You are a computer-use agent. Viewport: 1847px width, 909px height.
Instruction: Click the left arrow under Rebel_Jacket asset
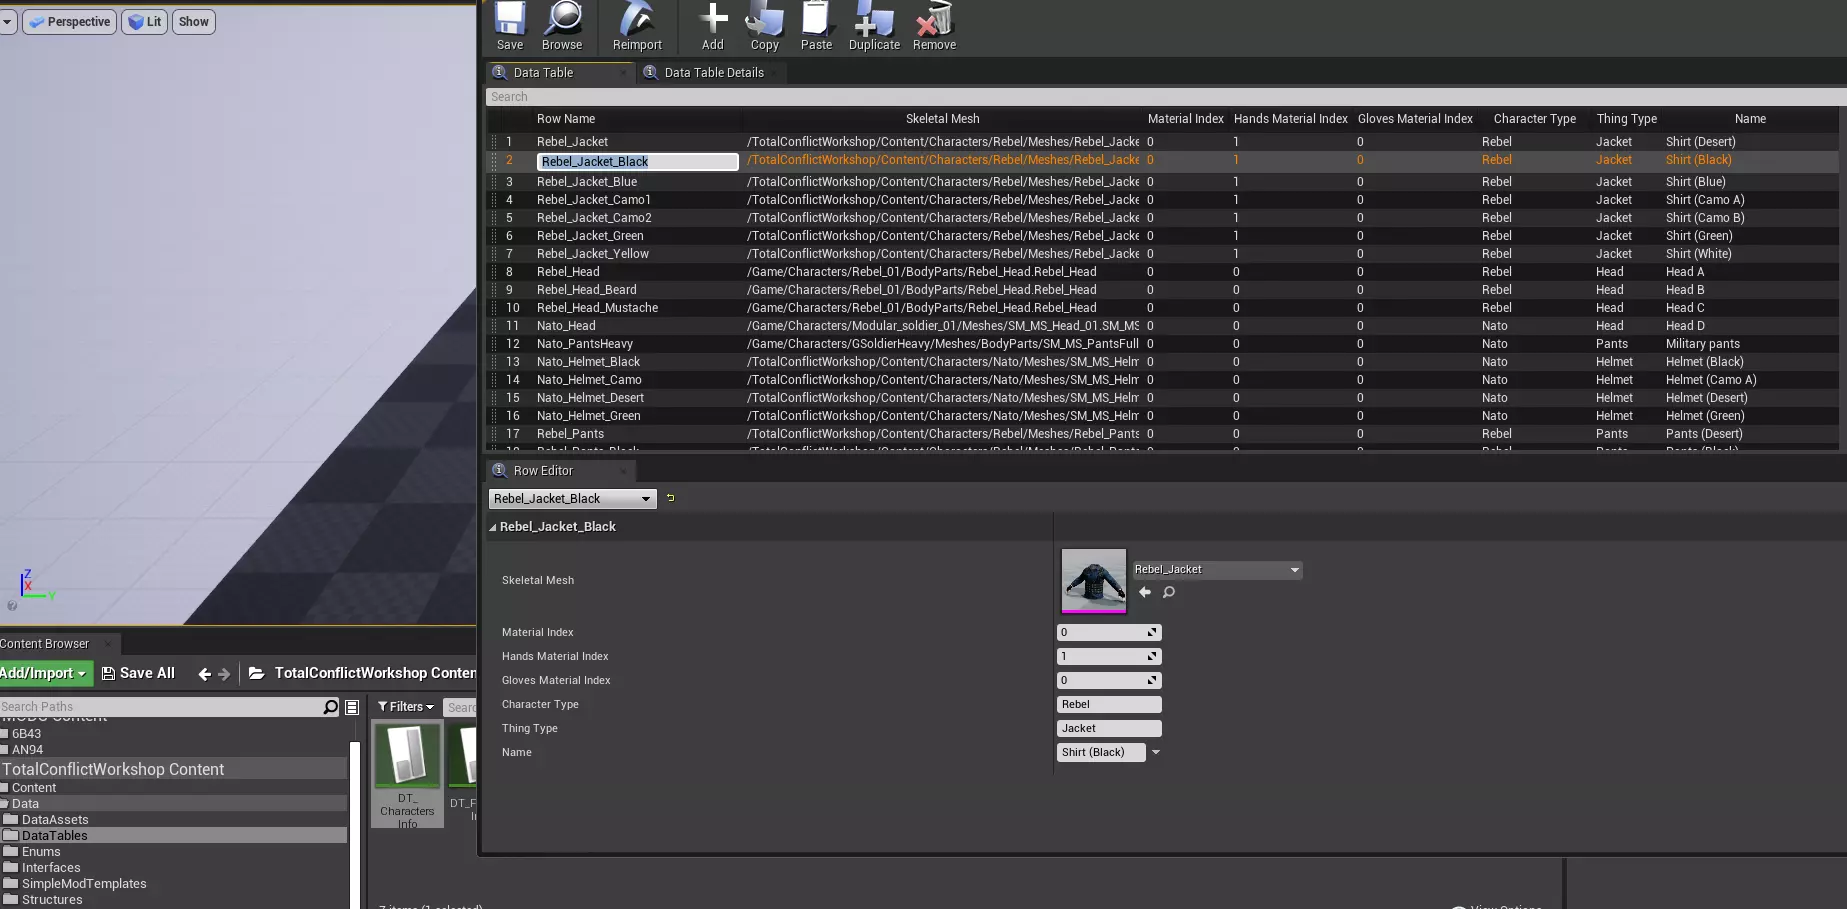(x=1145, y=592)
